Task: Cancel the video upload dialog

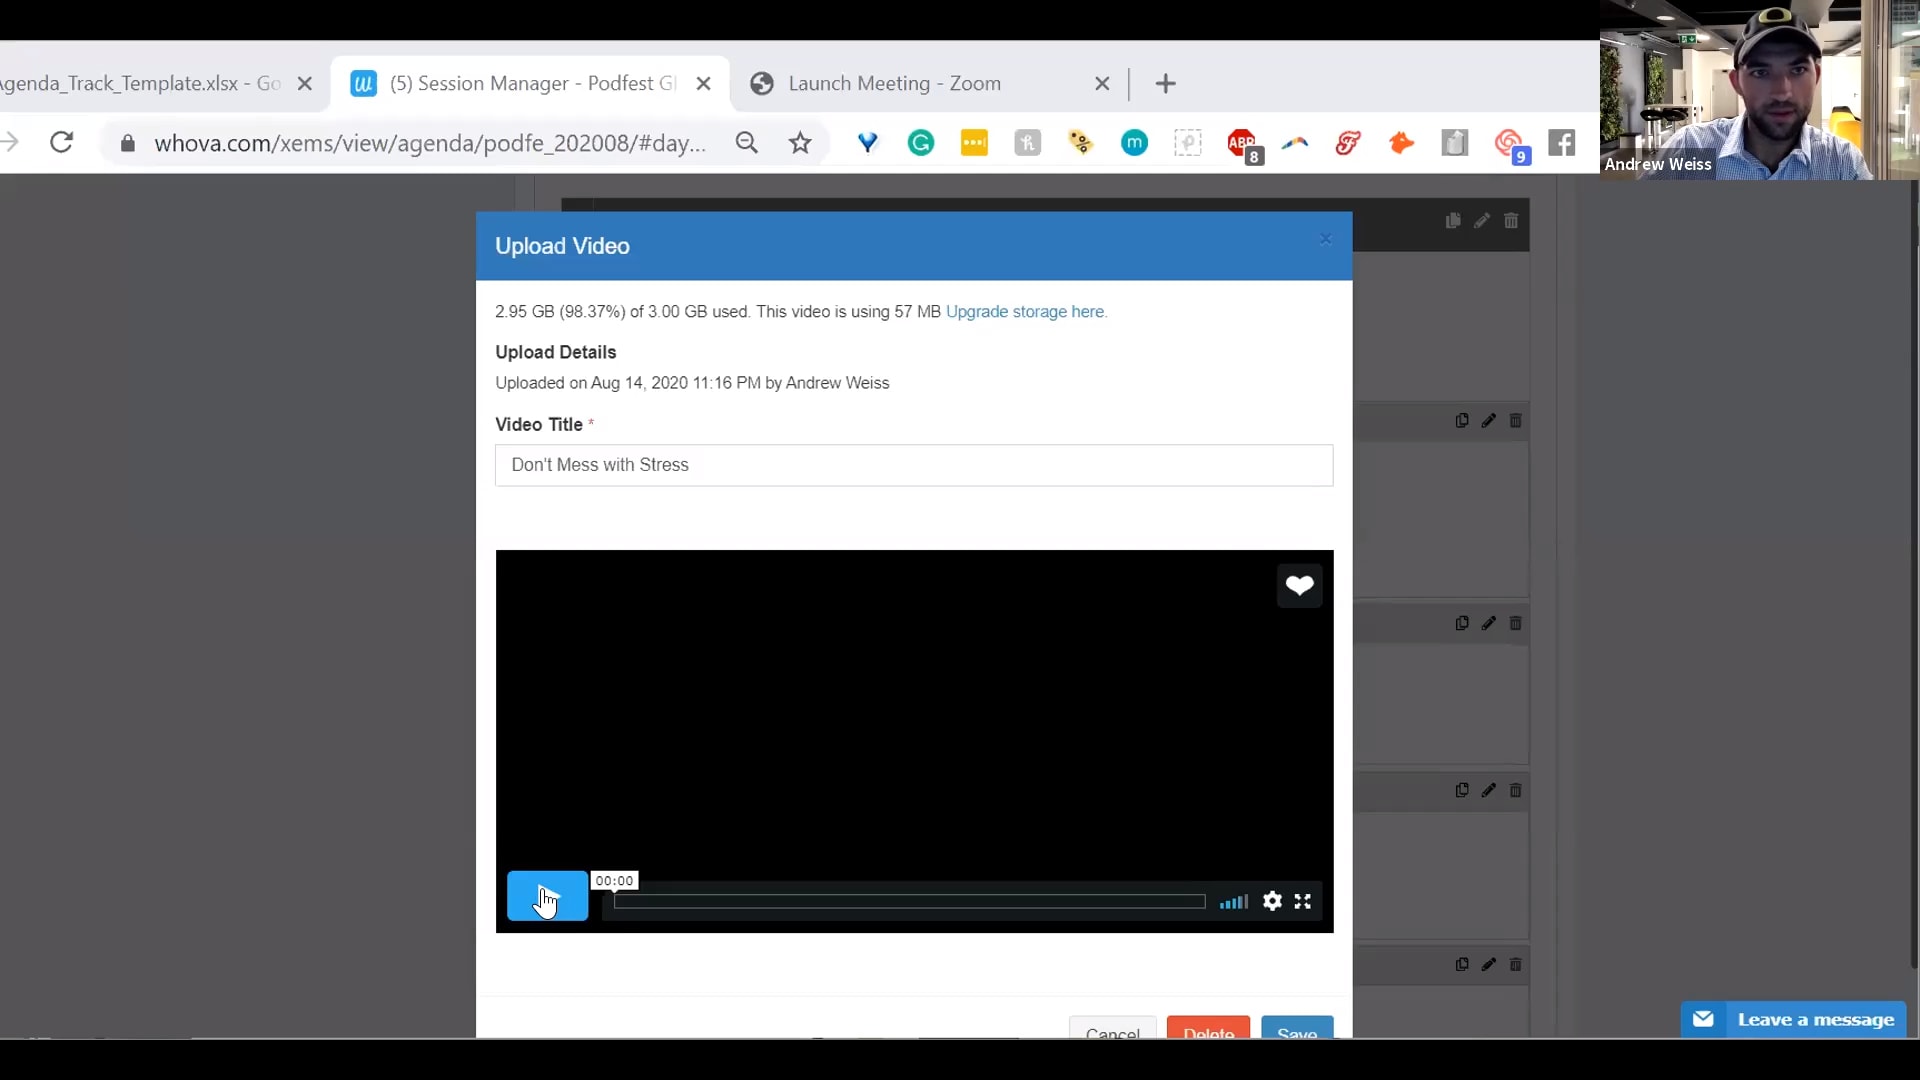Action: pos(1112,1030)
